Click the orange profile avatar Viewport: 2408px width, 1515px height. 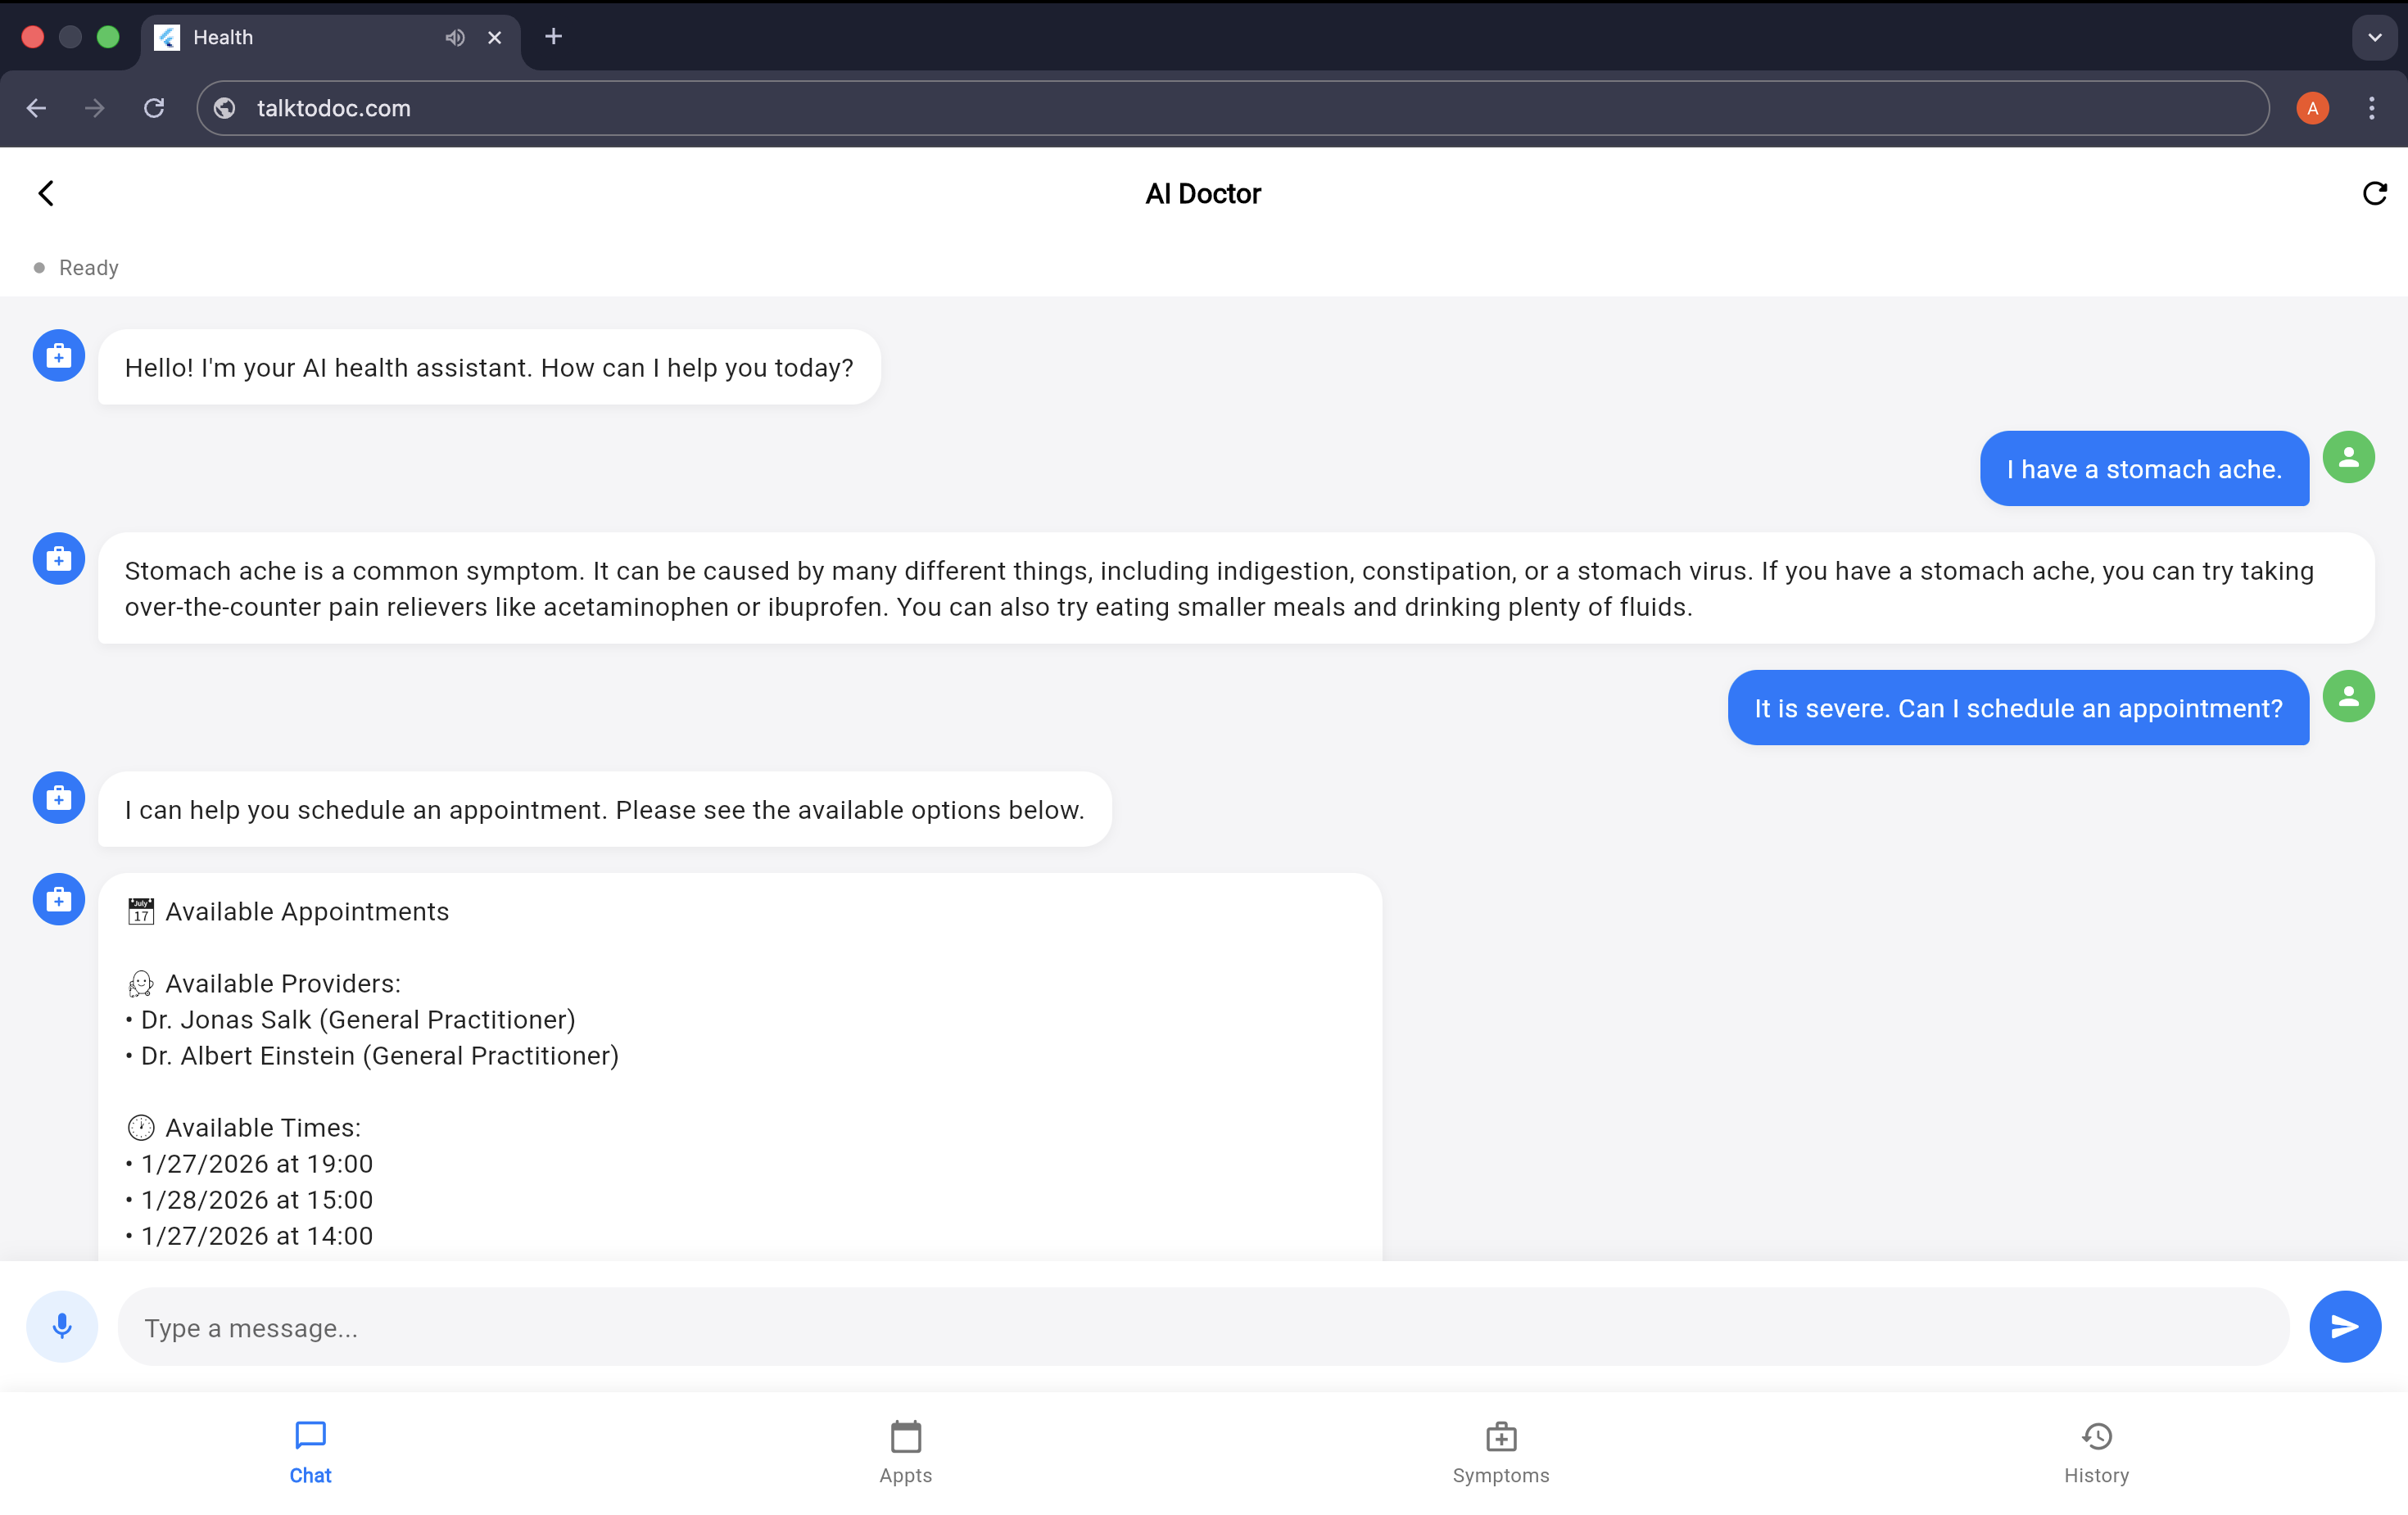click(2312, 108)
